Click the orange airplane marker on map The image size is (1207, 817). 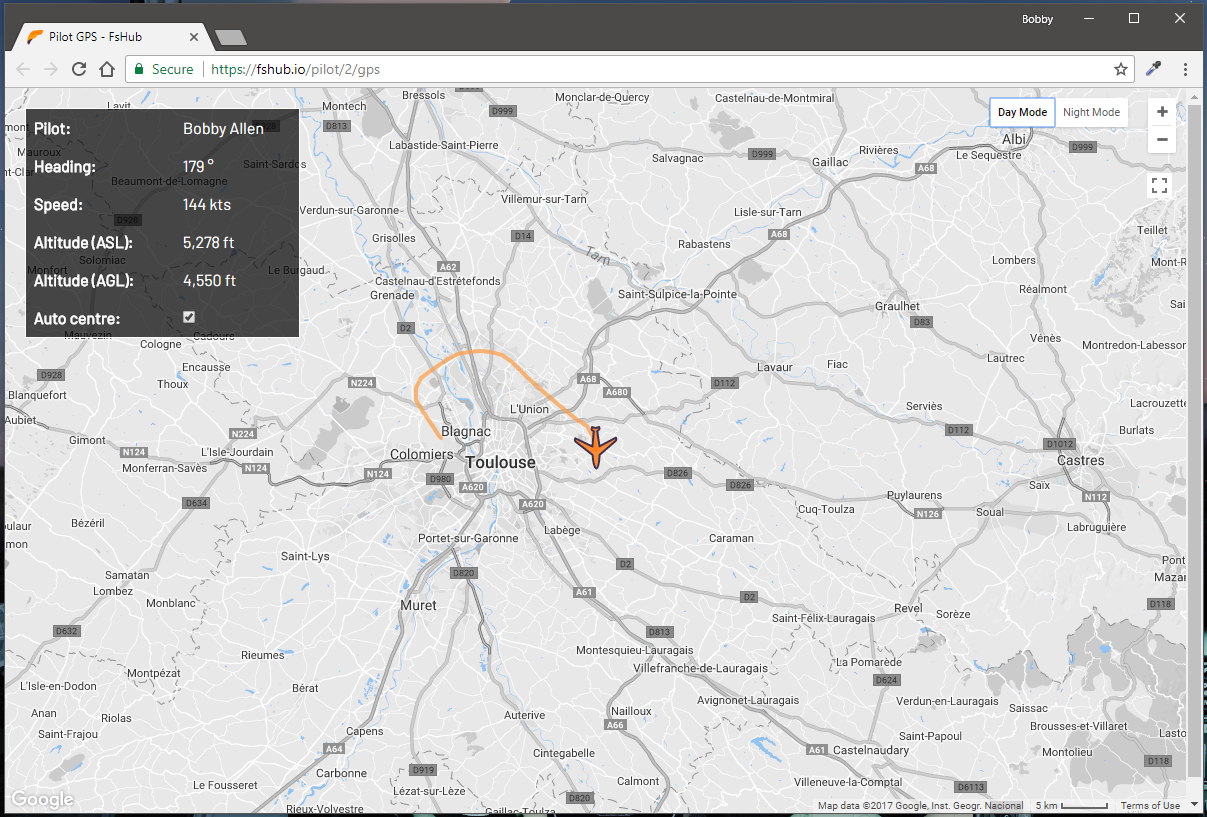pyautogui.click(x=595, y=446)
